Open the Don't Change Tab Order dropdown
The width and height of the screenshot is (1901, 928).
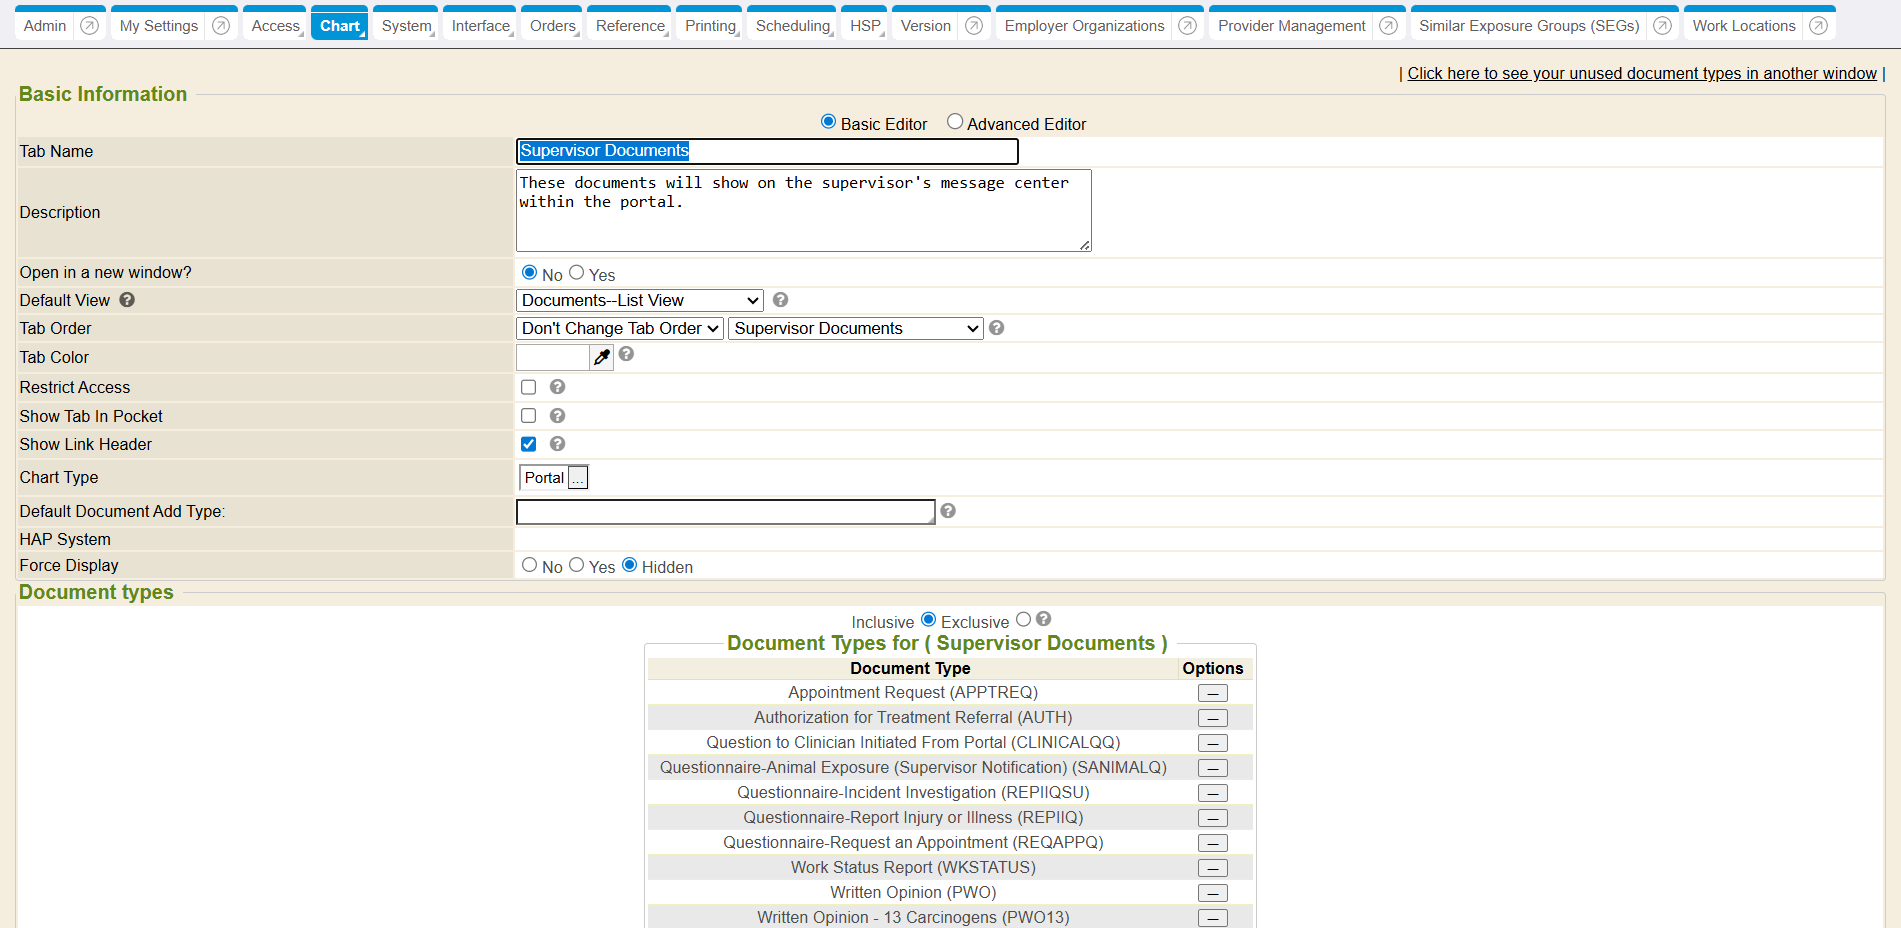[620, 328]
